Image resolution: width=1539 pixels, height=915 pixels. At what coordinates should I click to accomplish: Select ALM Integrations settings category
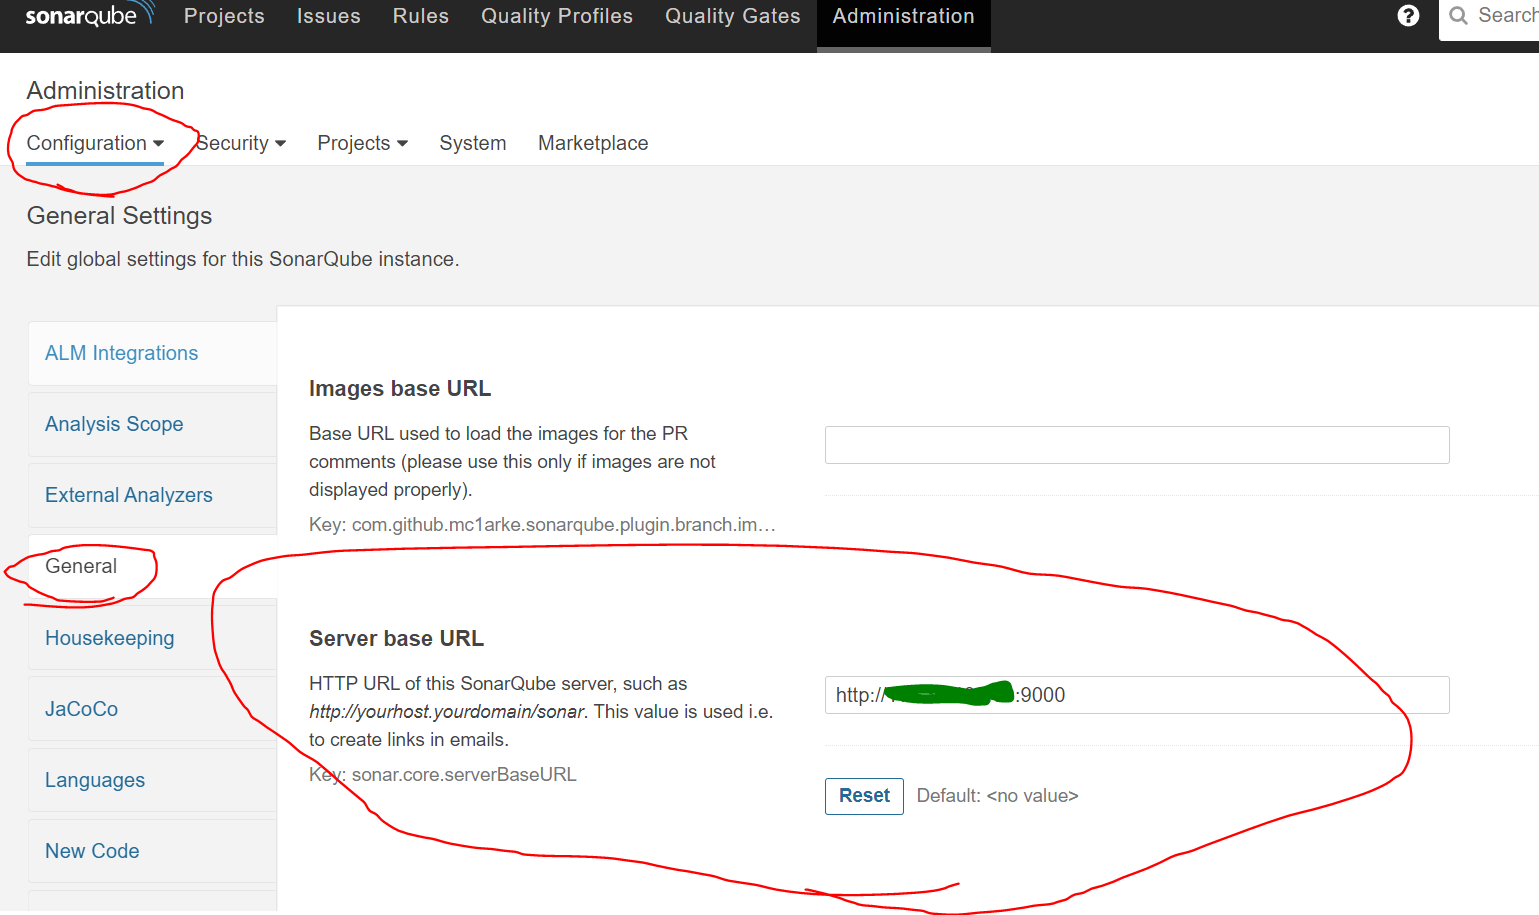pos(152,353)
